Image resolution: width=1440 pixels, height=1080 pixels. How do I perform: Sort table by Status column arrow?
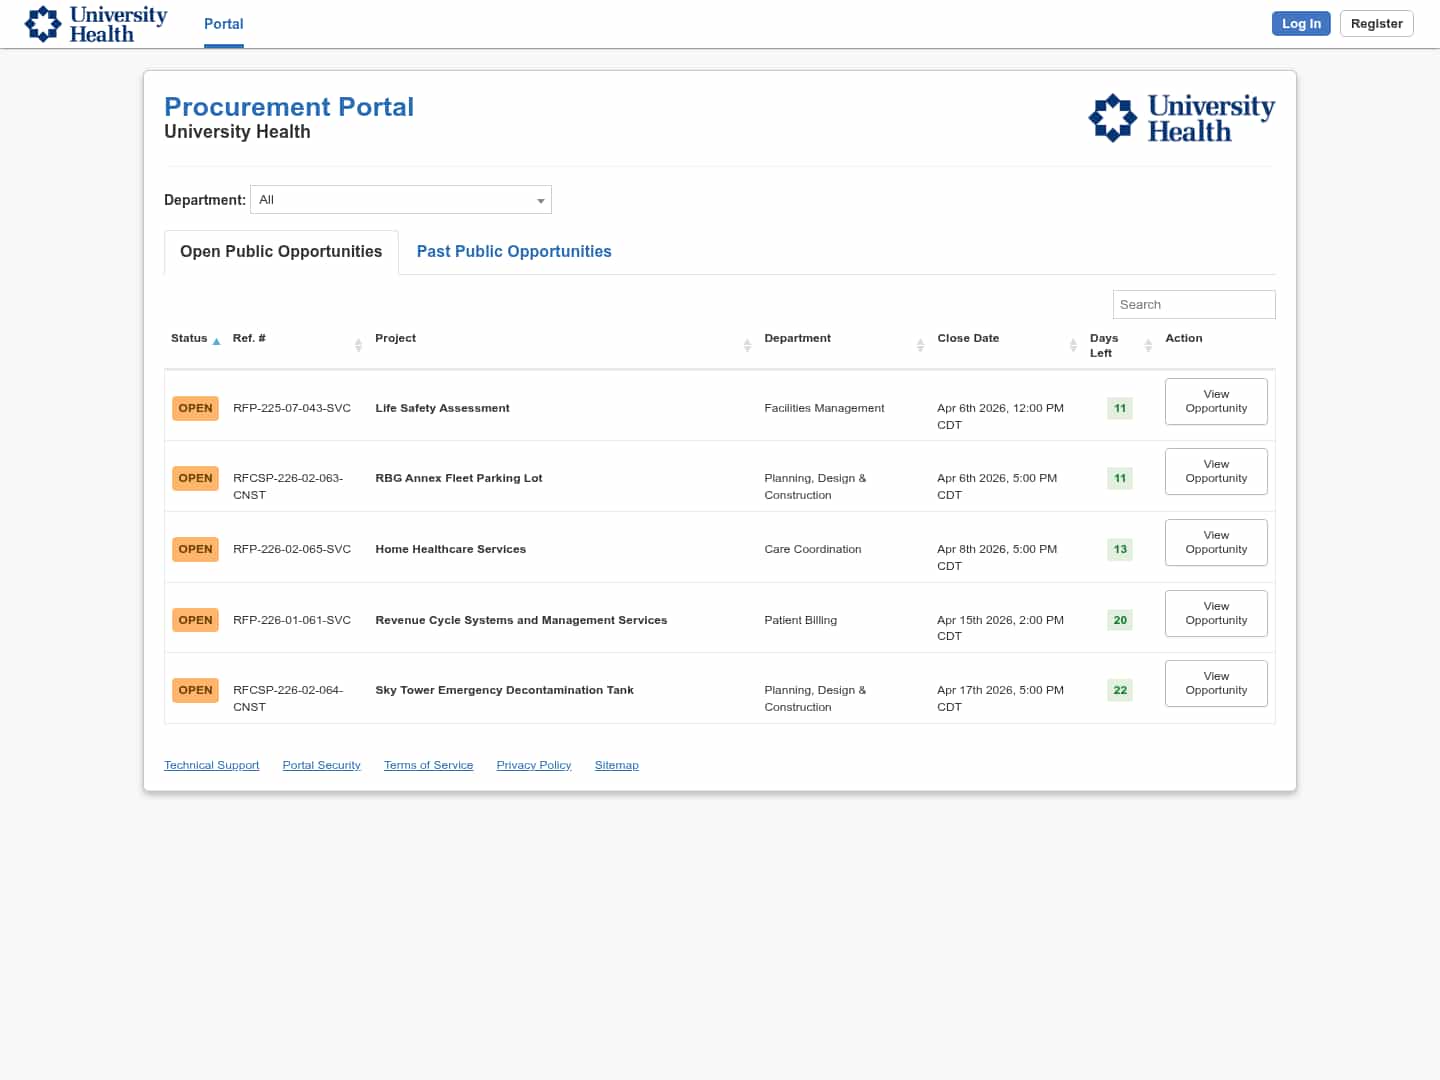(x=216, y=341)
